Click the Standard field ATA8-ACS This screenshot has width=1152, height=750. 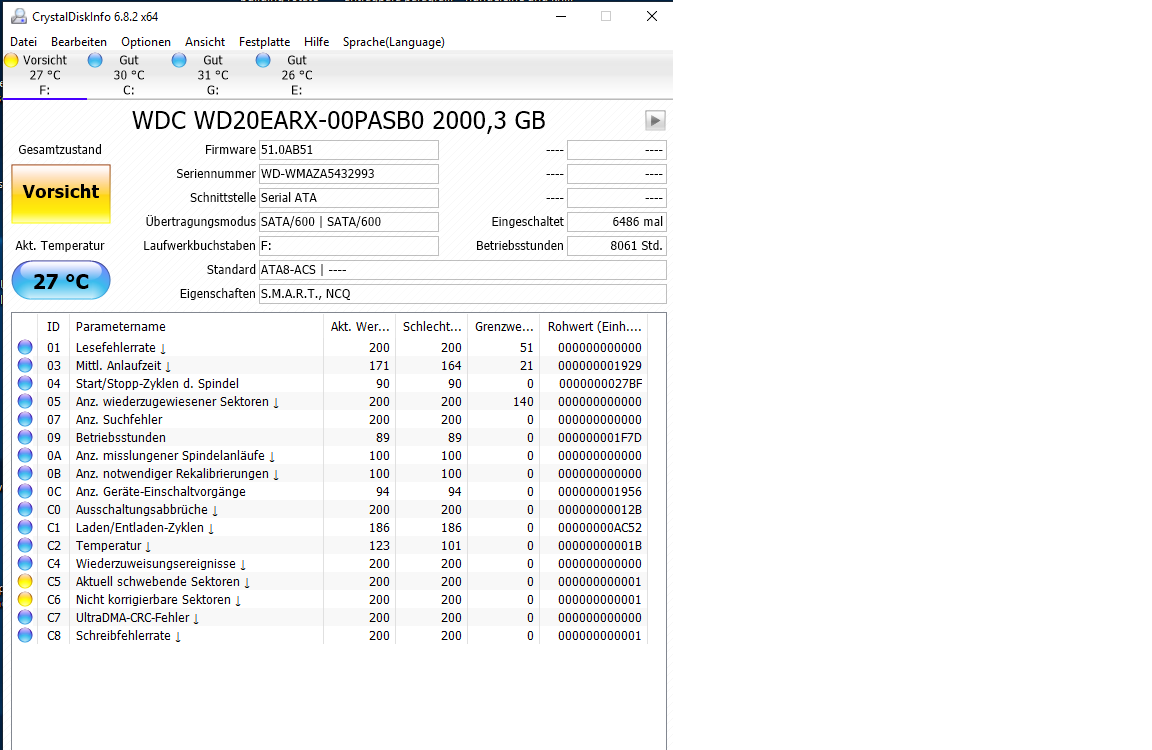(462, 270)
